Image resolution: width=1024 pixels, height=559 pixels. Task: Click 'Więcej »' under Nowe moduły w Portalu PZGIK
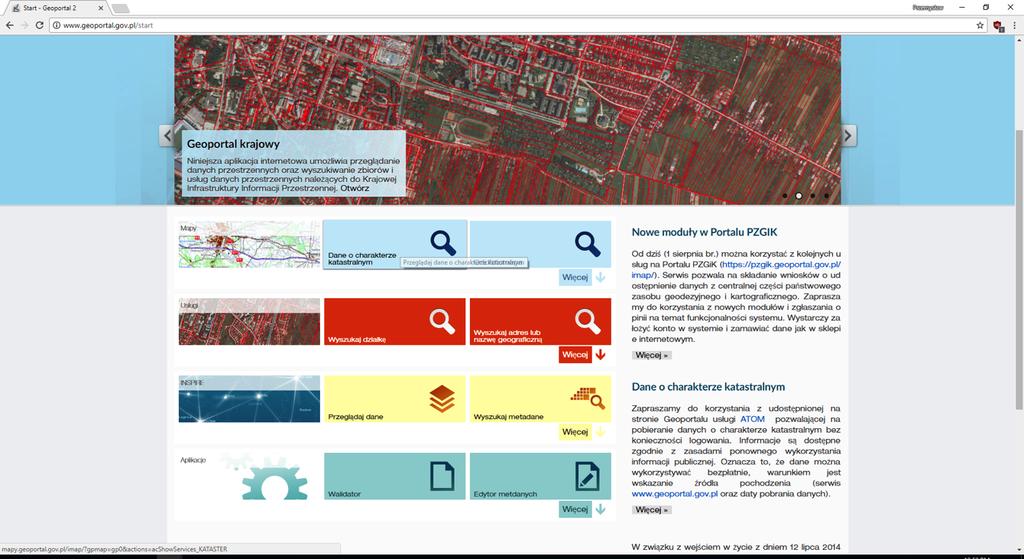click(651, 355)
